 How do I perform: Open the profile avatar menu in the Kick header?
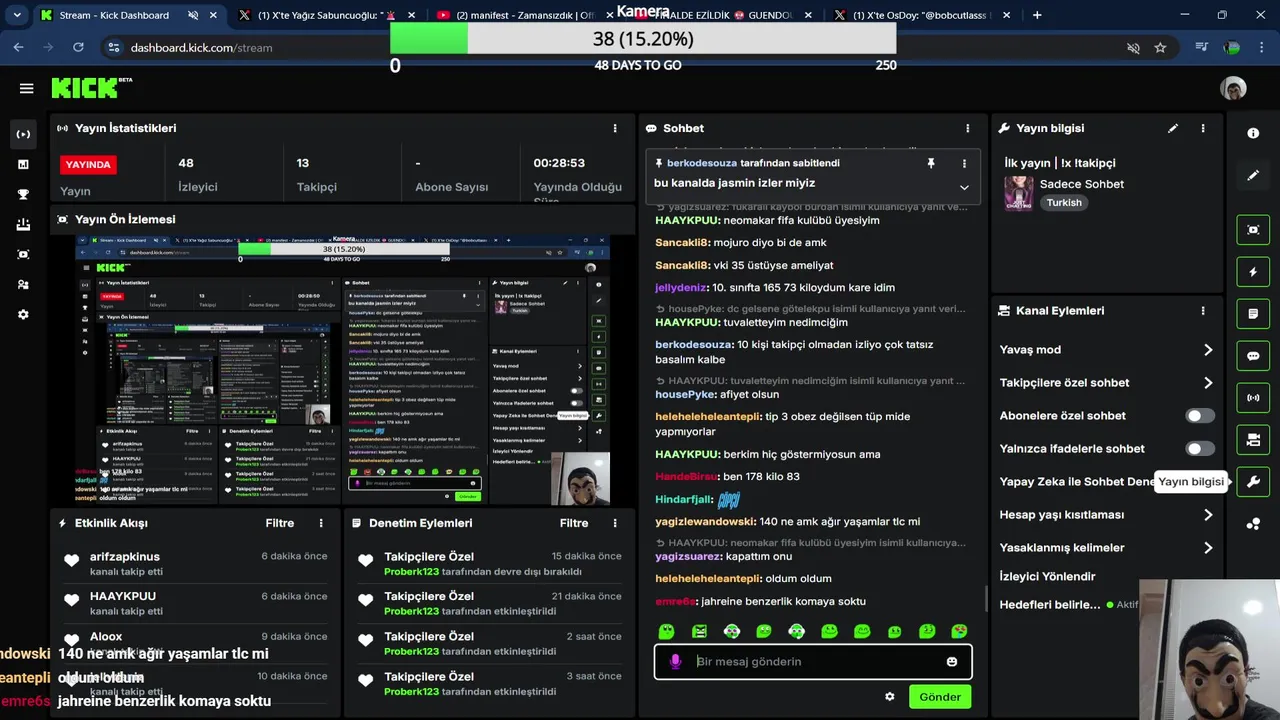click(1233, 88)
